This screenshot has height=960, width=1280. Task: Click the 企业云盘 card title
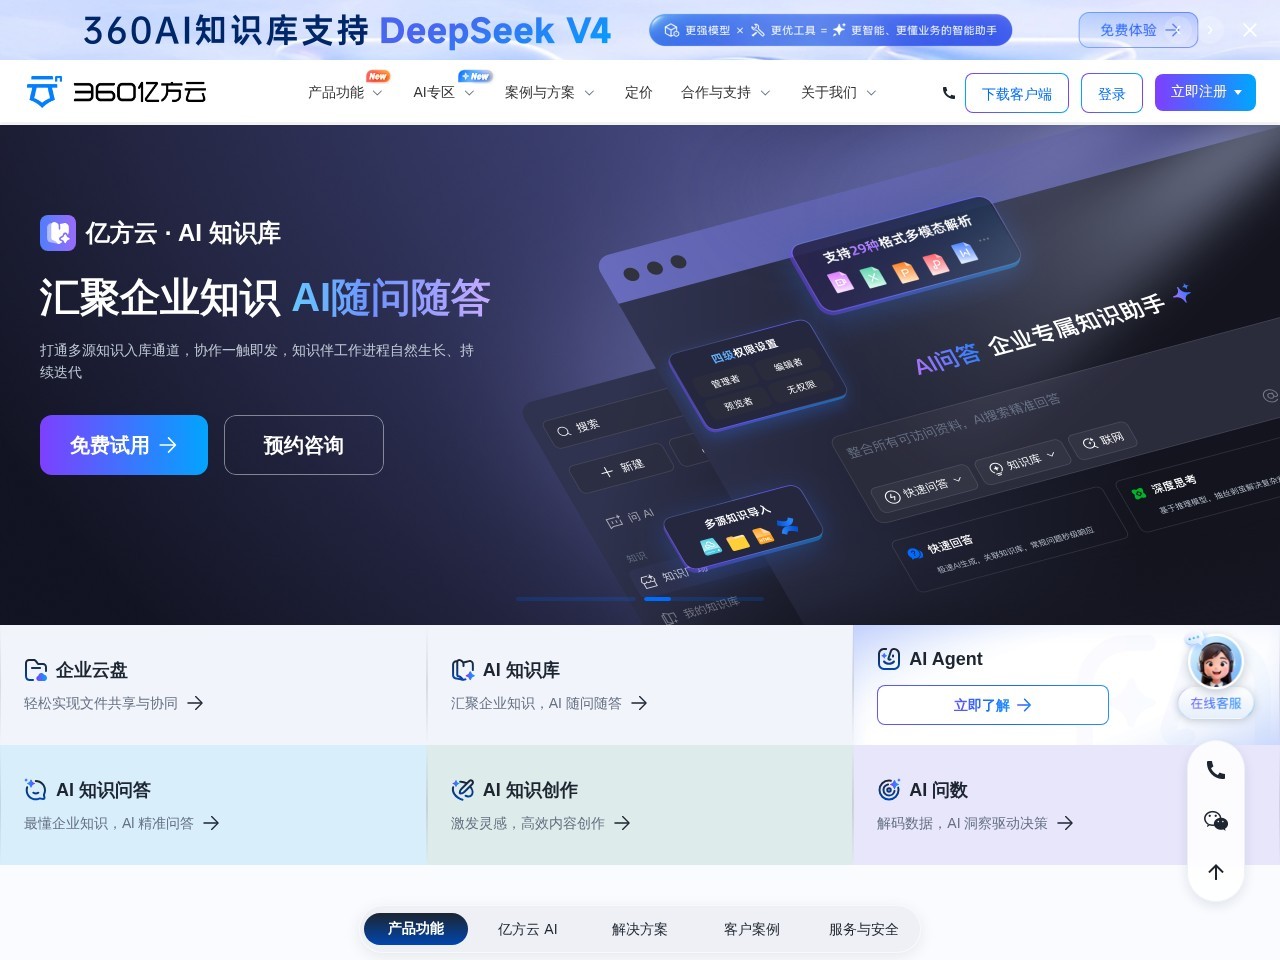tap(92, 670)
